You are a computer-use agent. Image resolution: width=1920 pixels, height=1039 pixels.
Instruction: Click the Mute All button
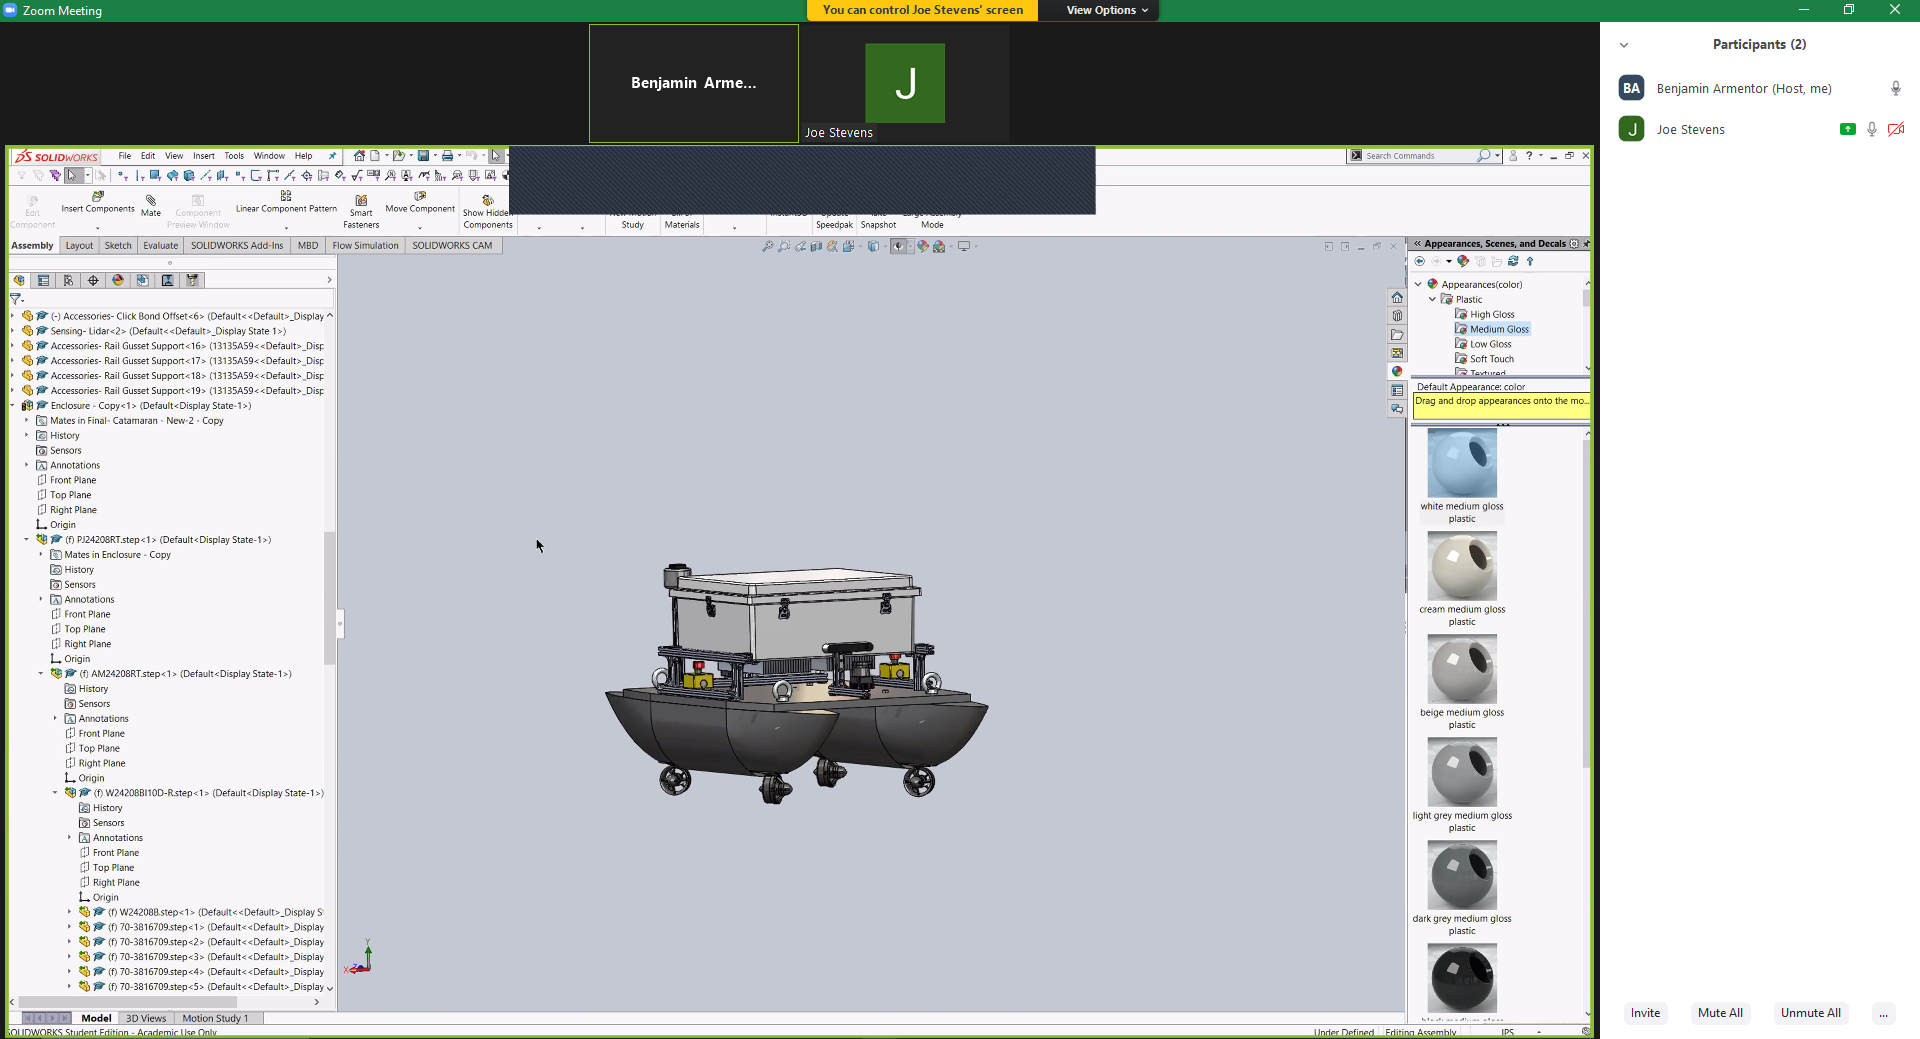tap(1720, 1013)
